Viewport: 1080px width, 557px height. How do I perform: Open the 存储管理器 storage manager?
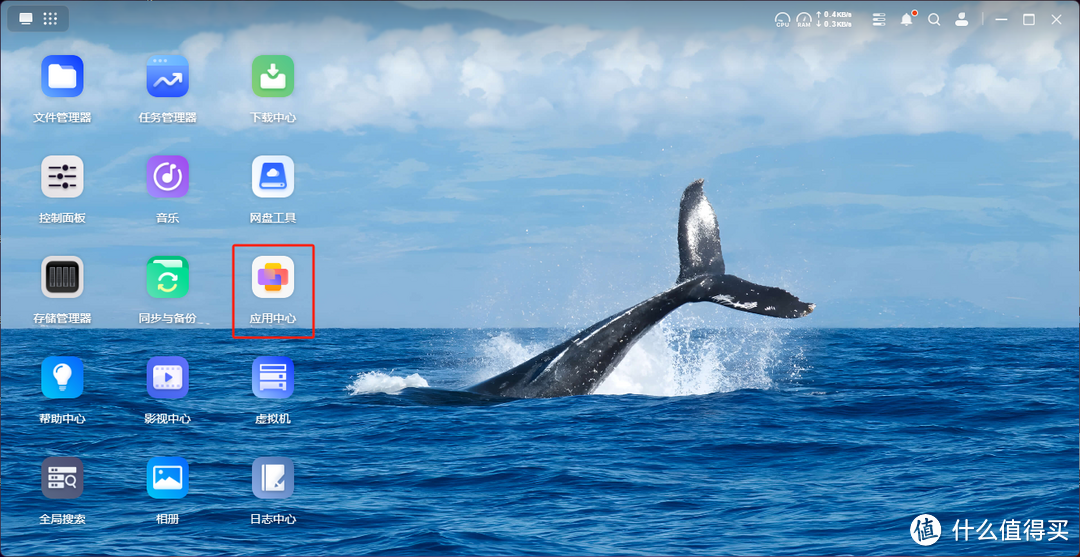click(x=62, y=278)
